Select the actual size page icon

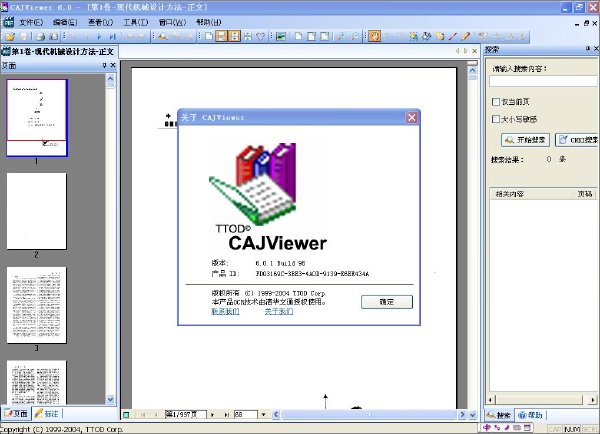click(x=209, y=36)
